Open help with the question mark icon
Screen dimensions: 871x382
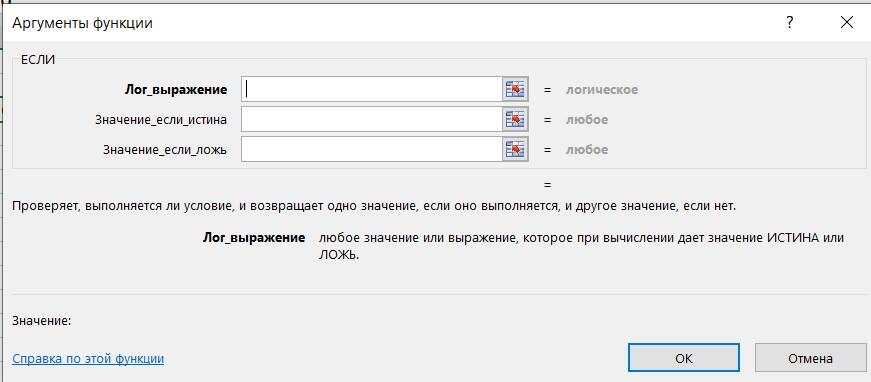click(x=789, y=23)
